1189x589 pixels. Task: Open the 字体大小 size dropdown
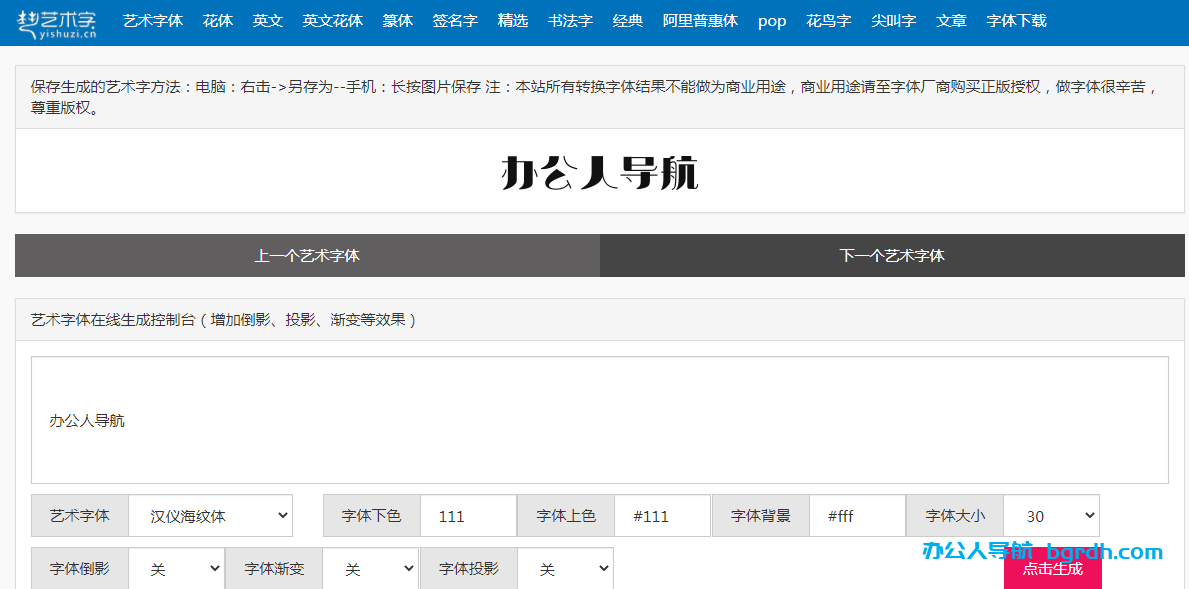click(x=1051, y=515)
